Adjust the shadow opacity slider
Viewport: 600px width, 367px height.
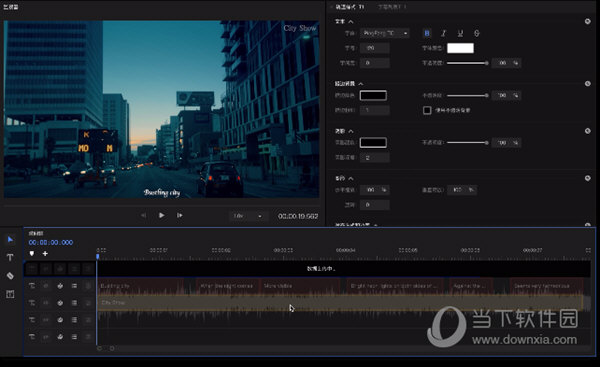[468, 143]
